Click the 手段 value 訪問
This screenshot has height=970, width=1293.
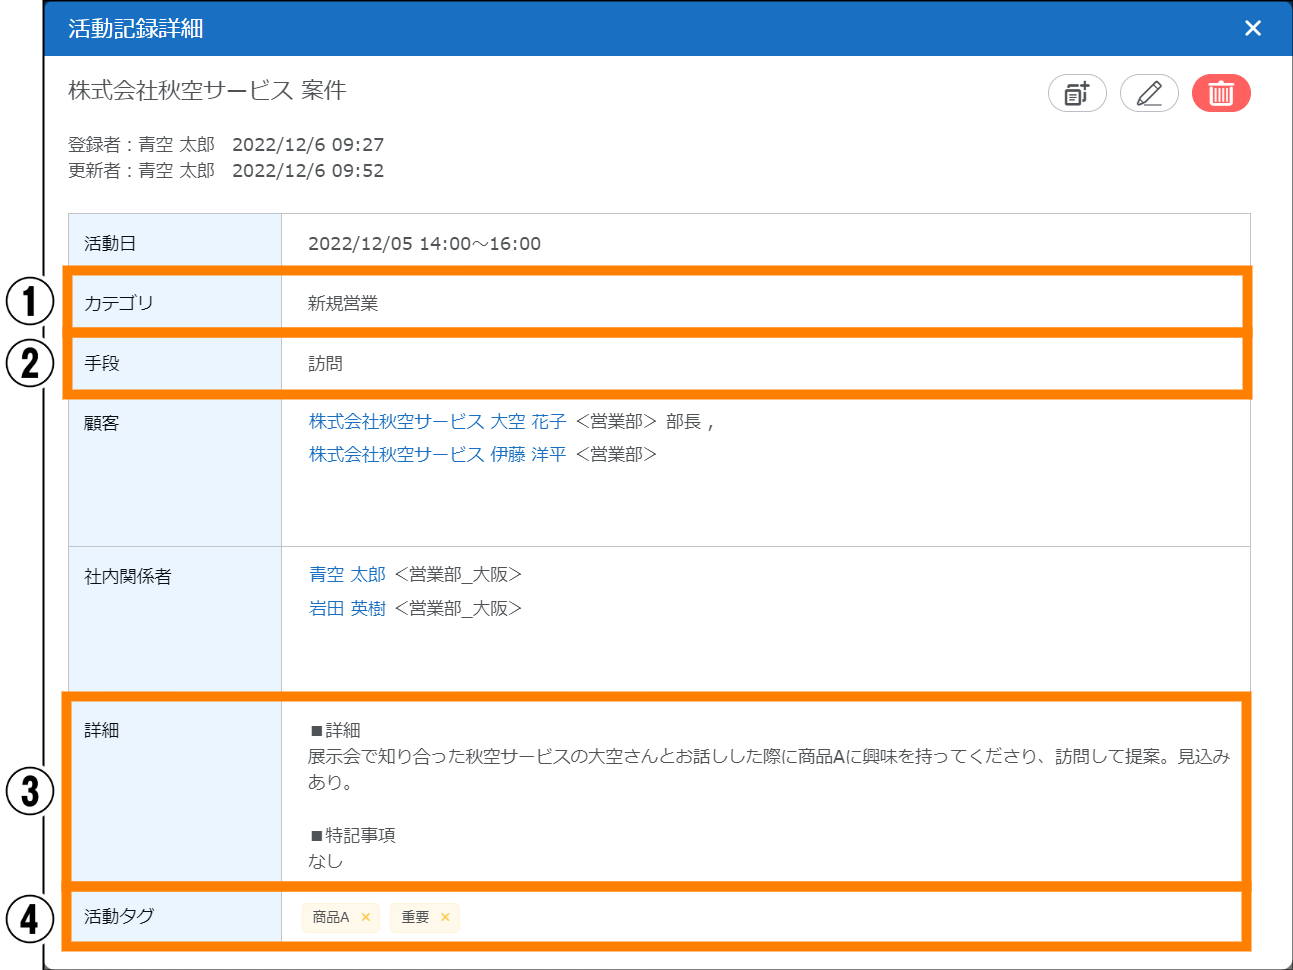pos(325,364)
